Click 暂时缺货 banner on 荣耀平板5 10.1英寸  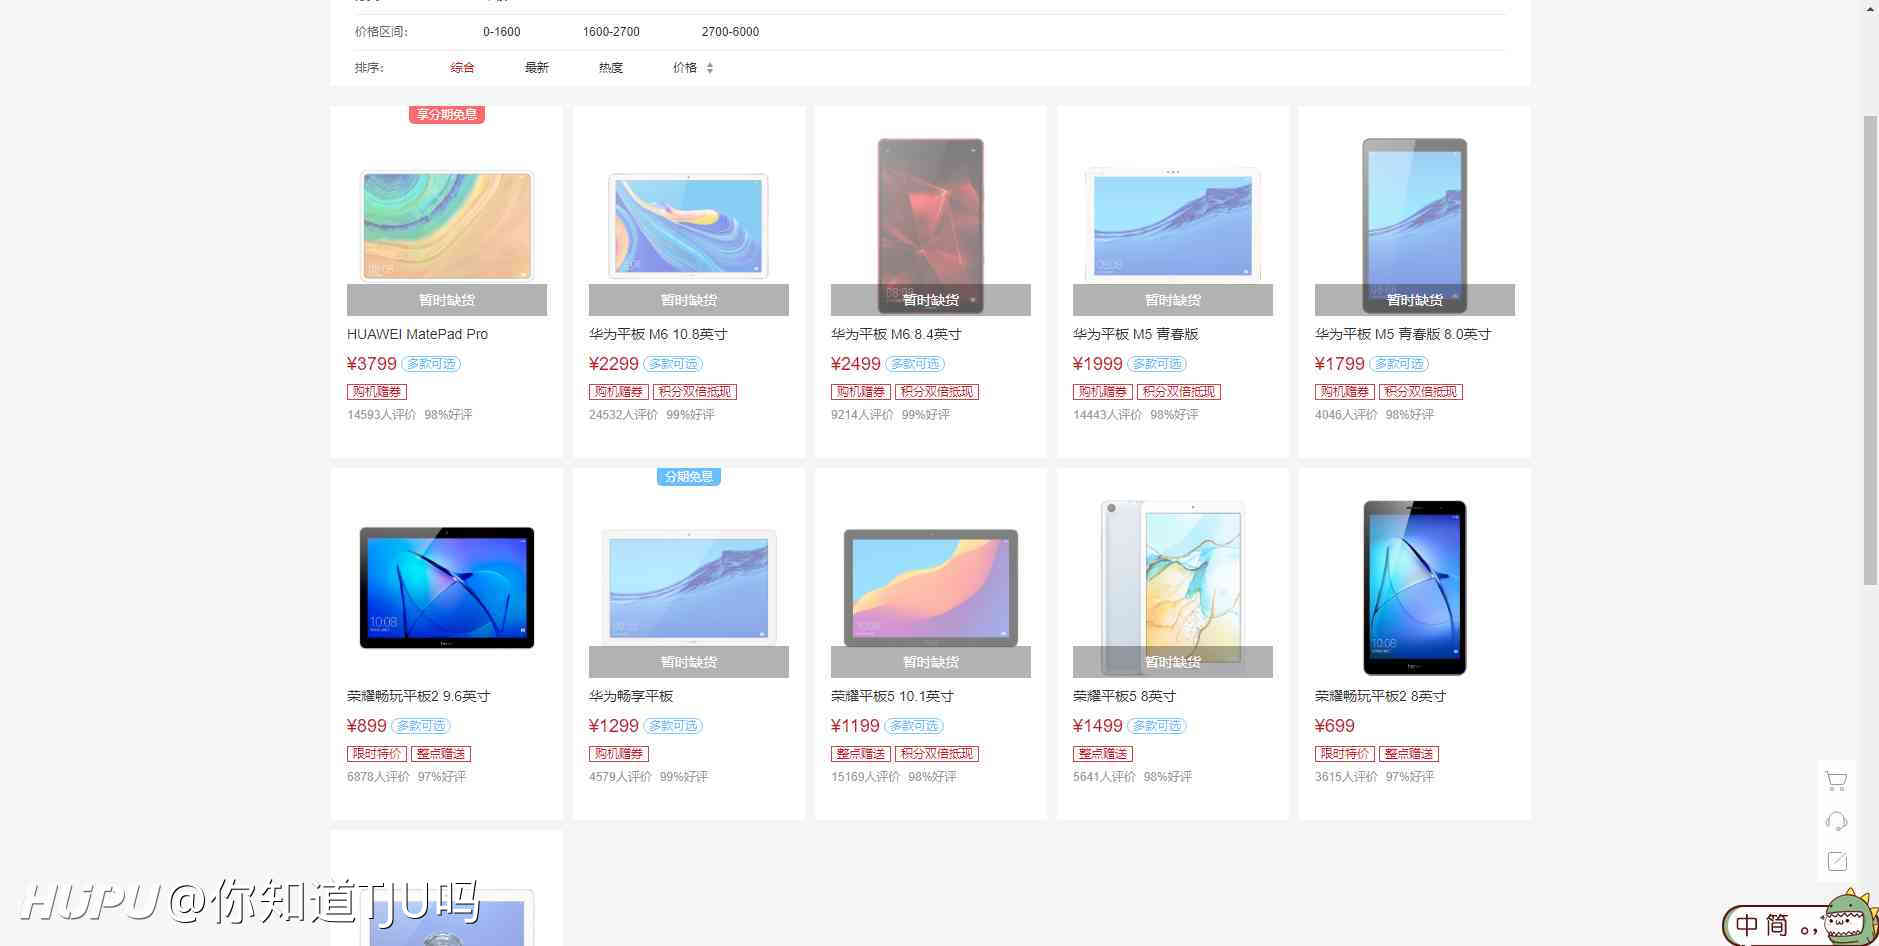pyautogui.click(x=931, y=662)
